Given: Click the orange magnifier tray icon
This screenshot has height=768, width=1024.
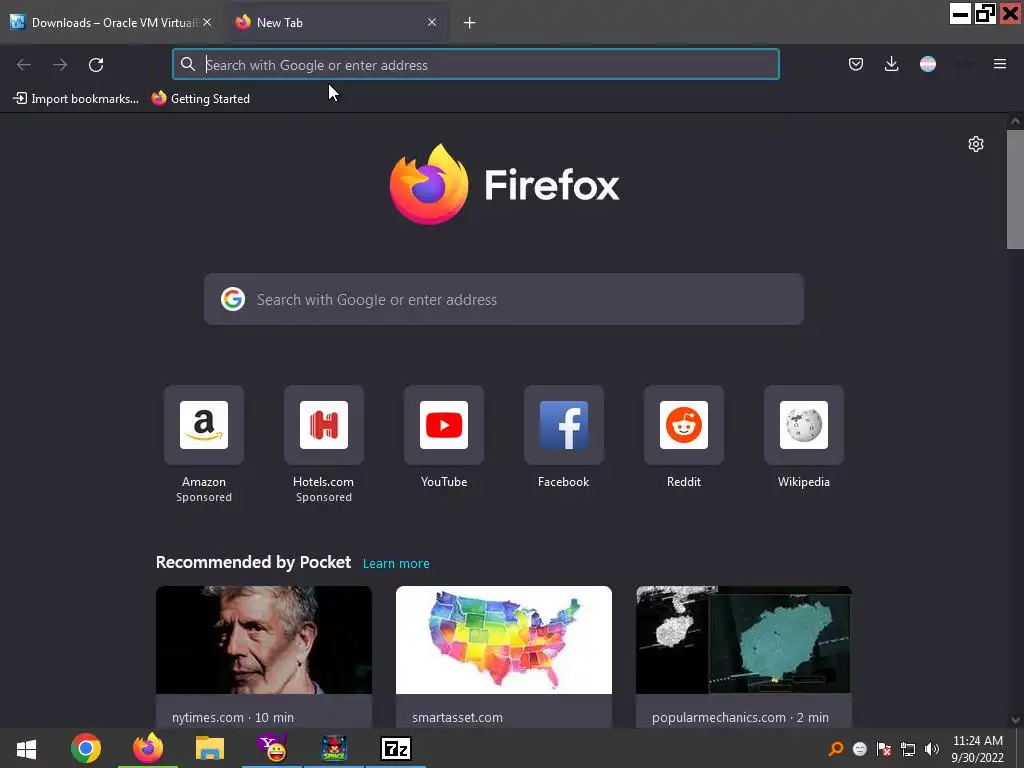Looking at the screenshot, I should pyautogui.click(x=836, y=749).
